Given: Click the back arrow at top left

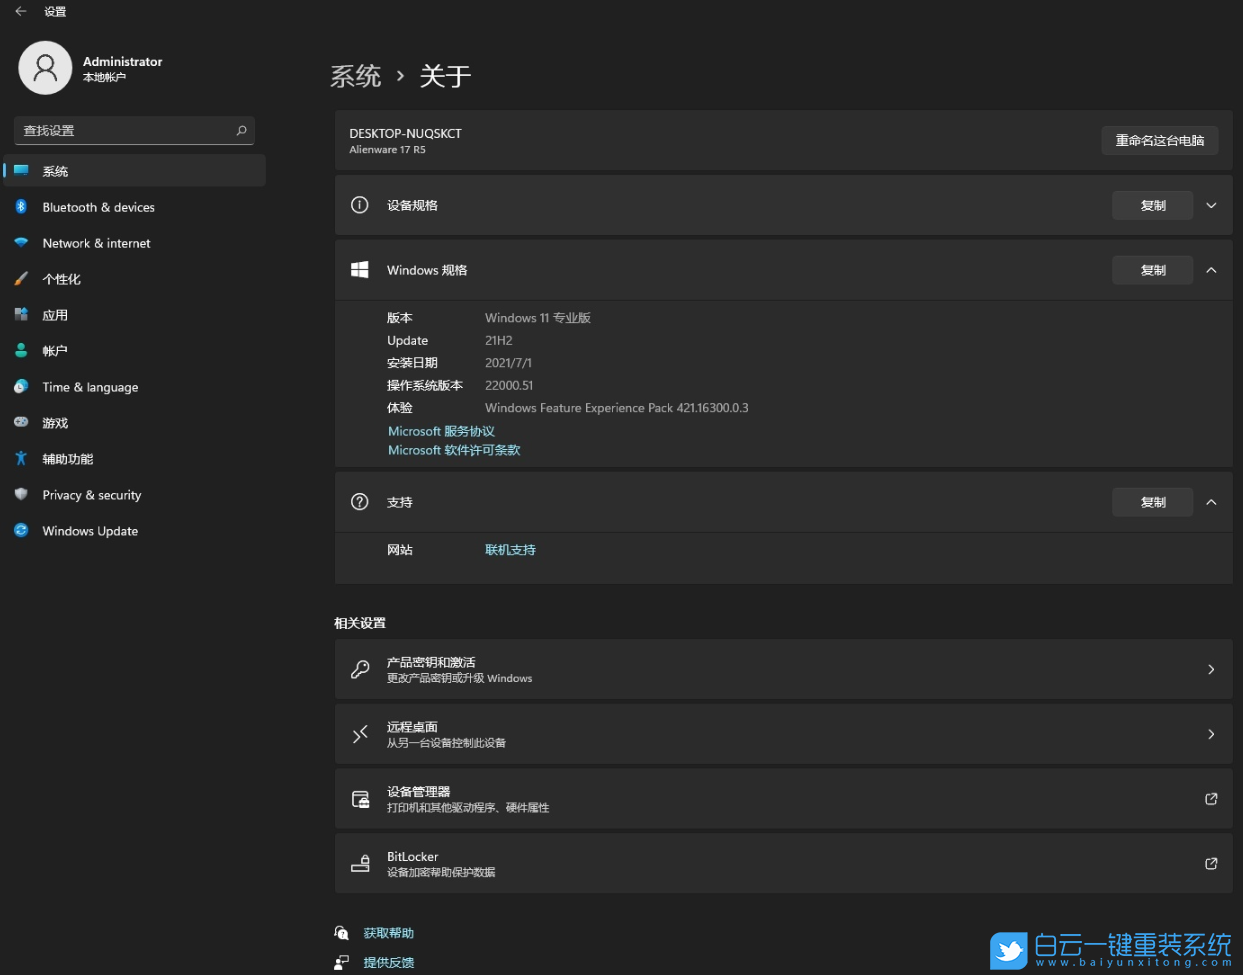Looking at the screenshot, I should [x=22, y=11].
